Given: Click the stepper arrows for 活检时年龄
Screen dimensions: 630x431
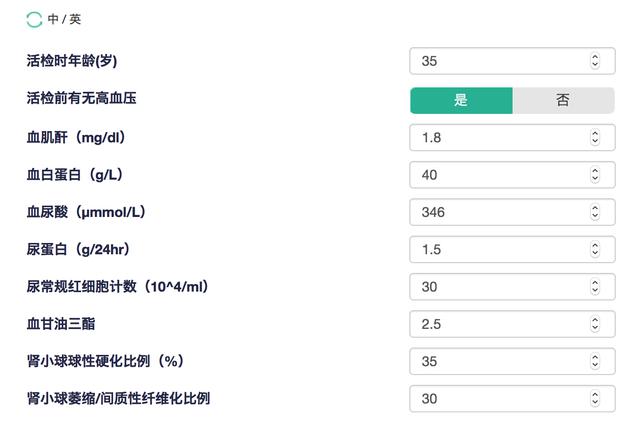Looking at the screenshot, I should [x=595, y=61].
